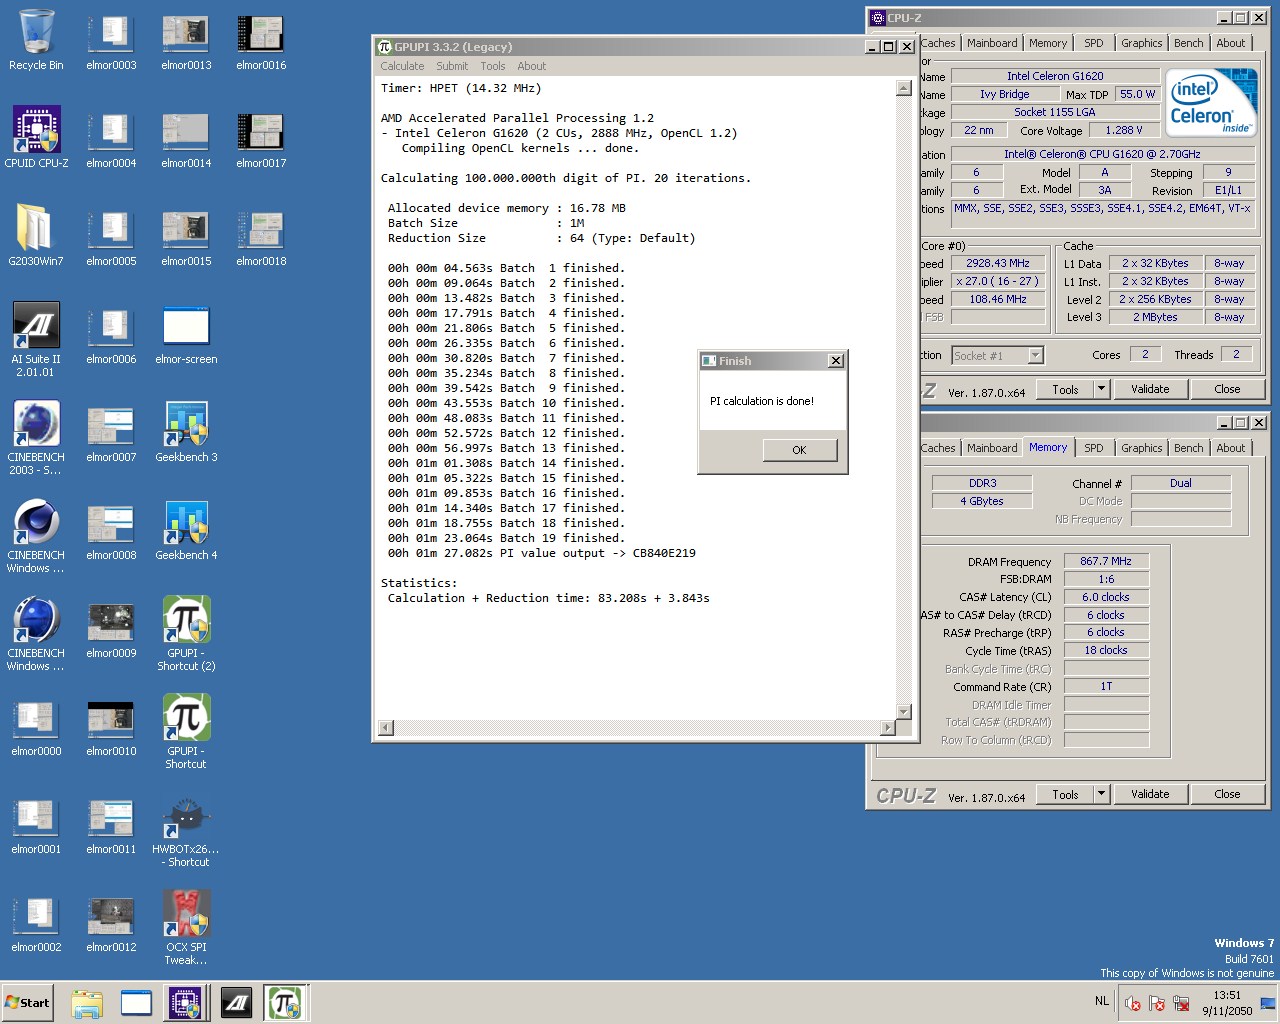Launch Geekbench 4 shortcut
The width and height of the screenshot is (1280, 1024).
point(186,529)
